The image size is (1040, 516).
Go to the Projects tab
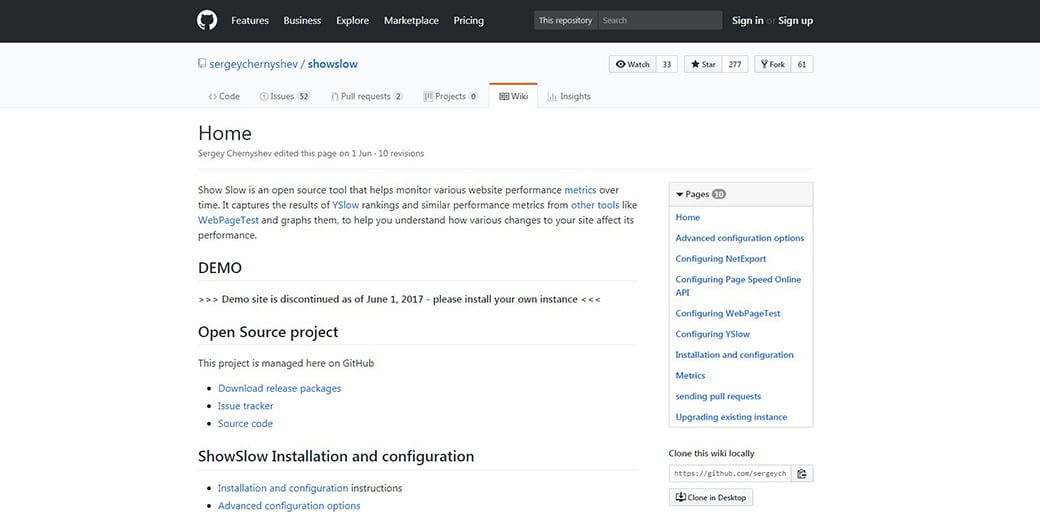450,96
